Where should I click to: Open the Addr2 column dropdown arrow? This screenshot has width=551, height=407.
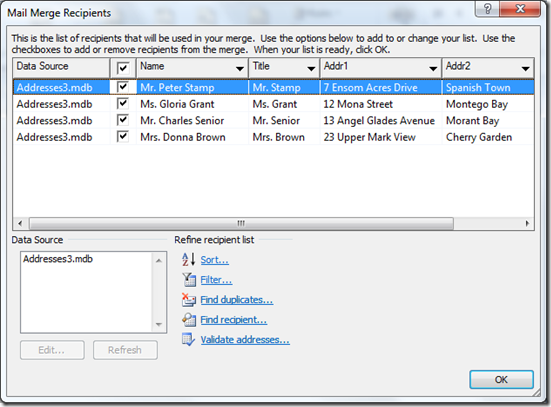[x=525, y=69]
